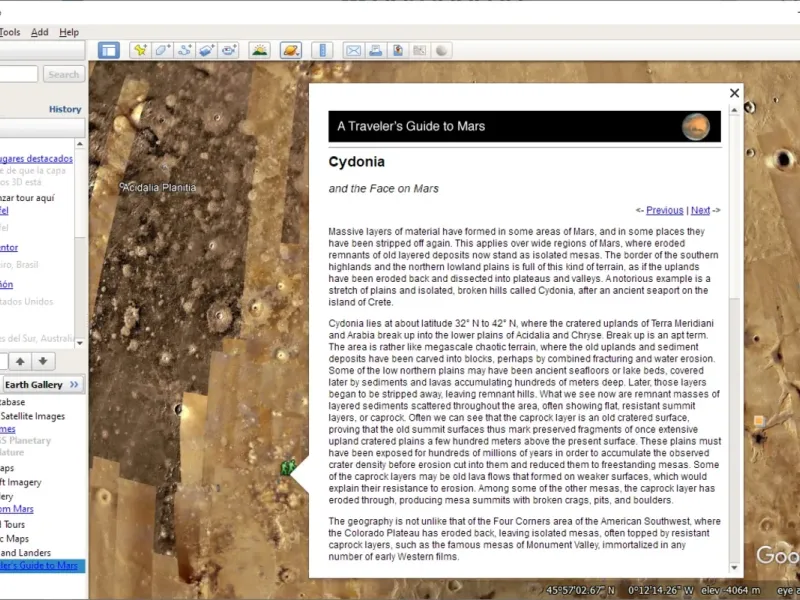Click the elevation readout in the status bar
Image resolution: width=800 pixels, height=600 pixels.
pyautogui.click(x=731, y=590)
